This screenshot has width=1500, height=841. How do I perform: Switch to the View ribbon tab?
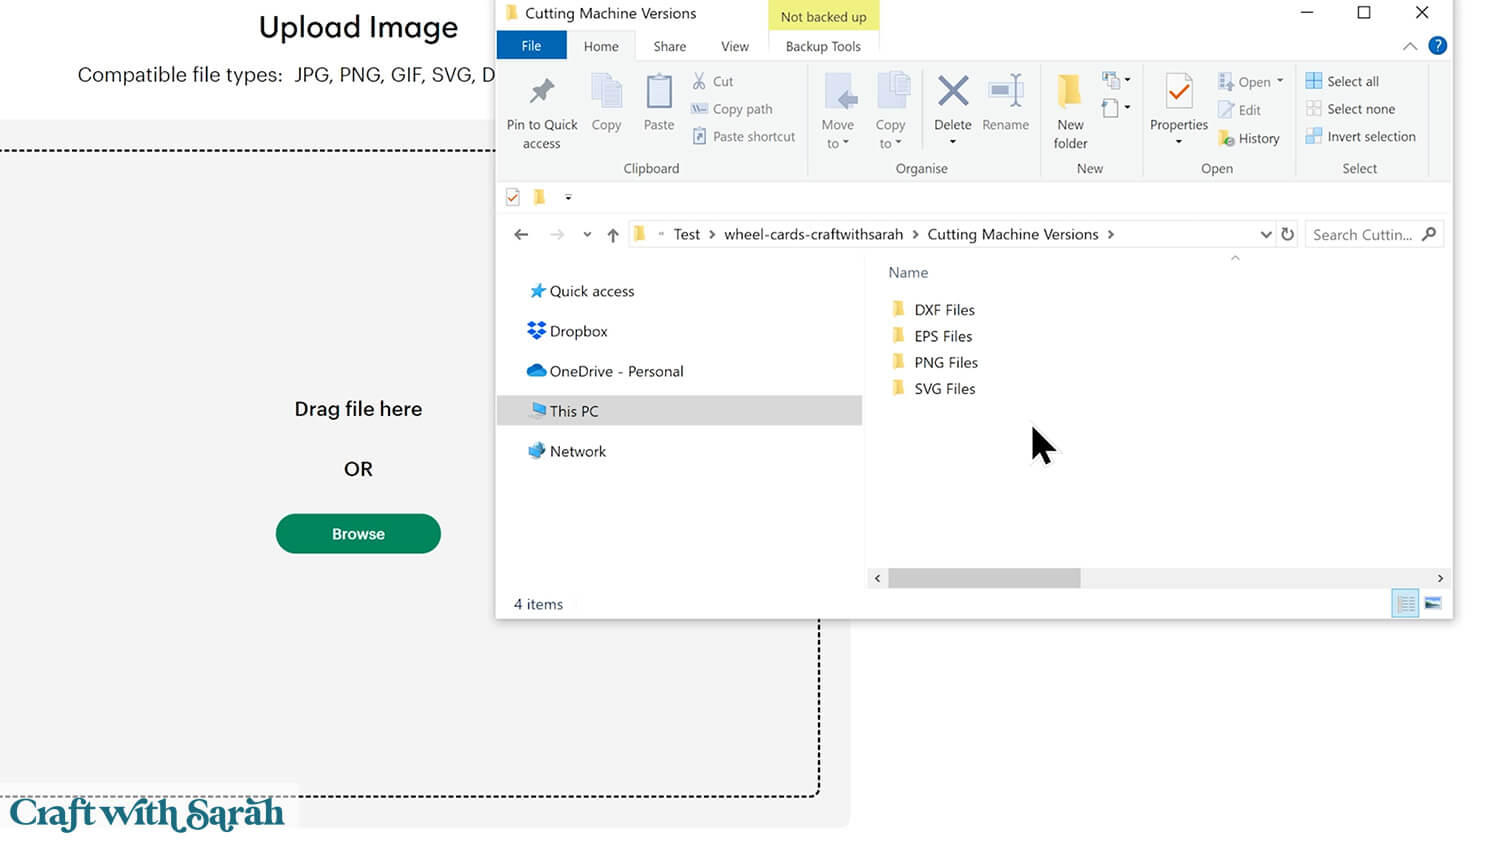click(x=734, y=46)
